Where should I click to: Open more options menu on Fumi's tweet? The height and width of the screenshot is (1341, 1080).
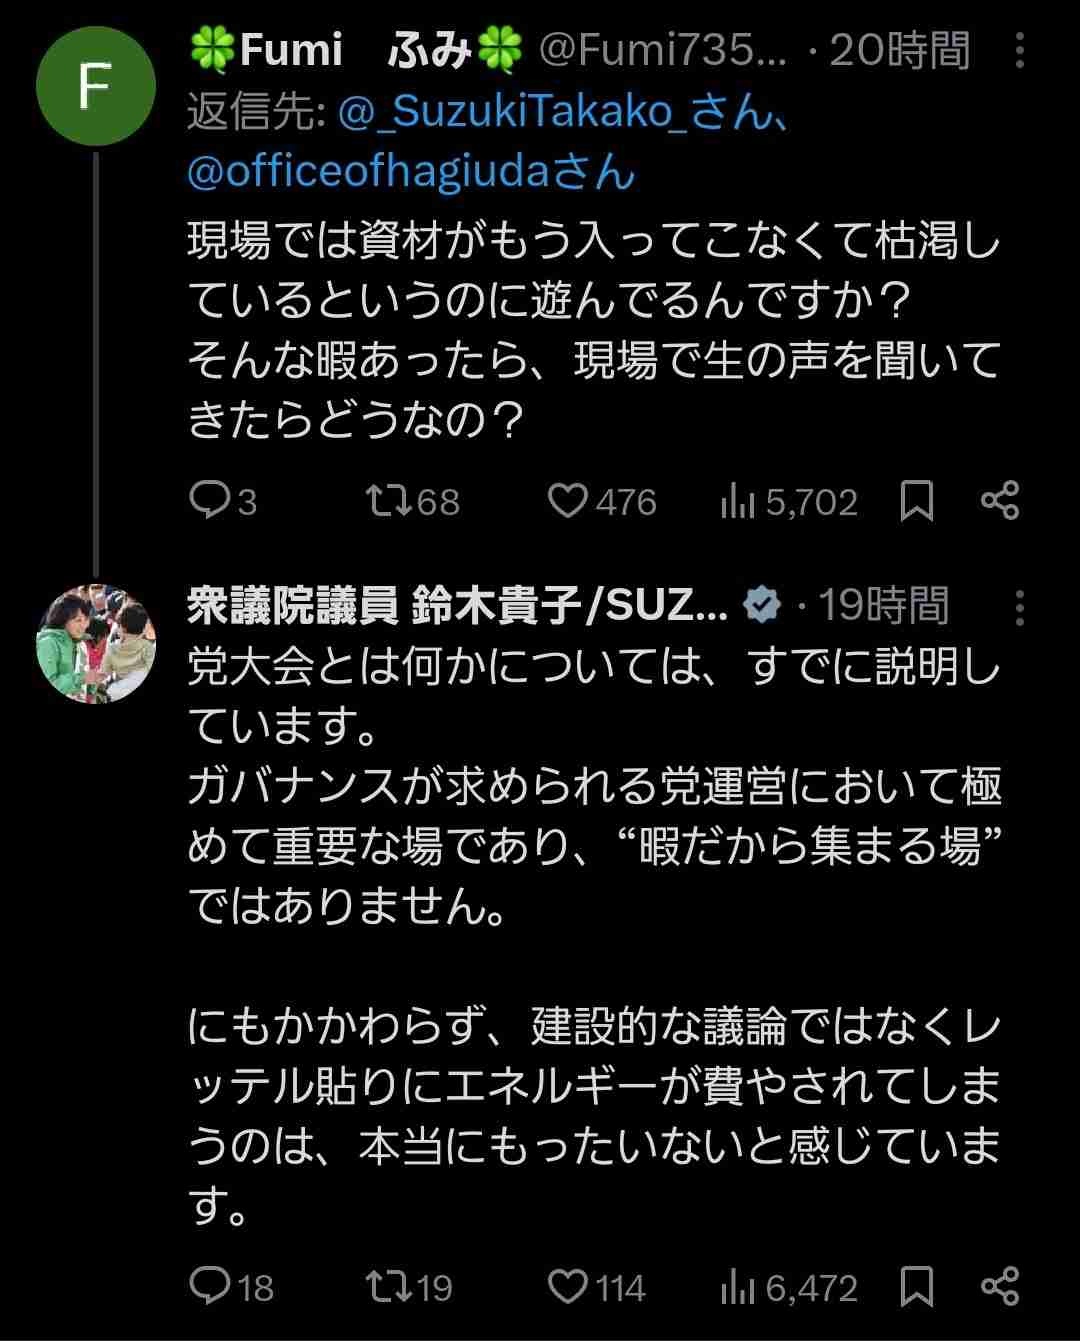point(1019,50)
